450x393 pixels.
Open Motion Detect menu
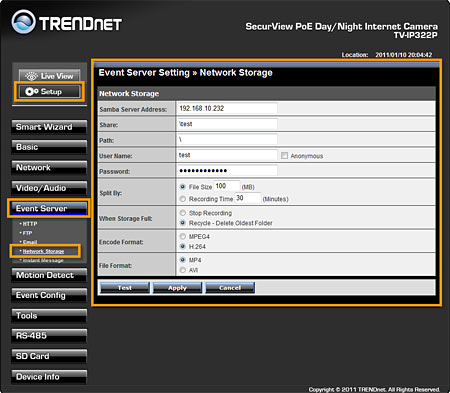(49, 275)
